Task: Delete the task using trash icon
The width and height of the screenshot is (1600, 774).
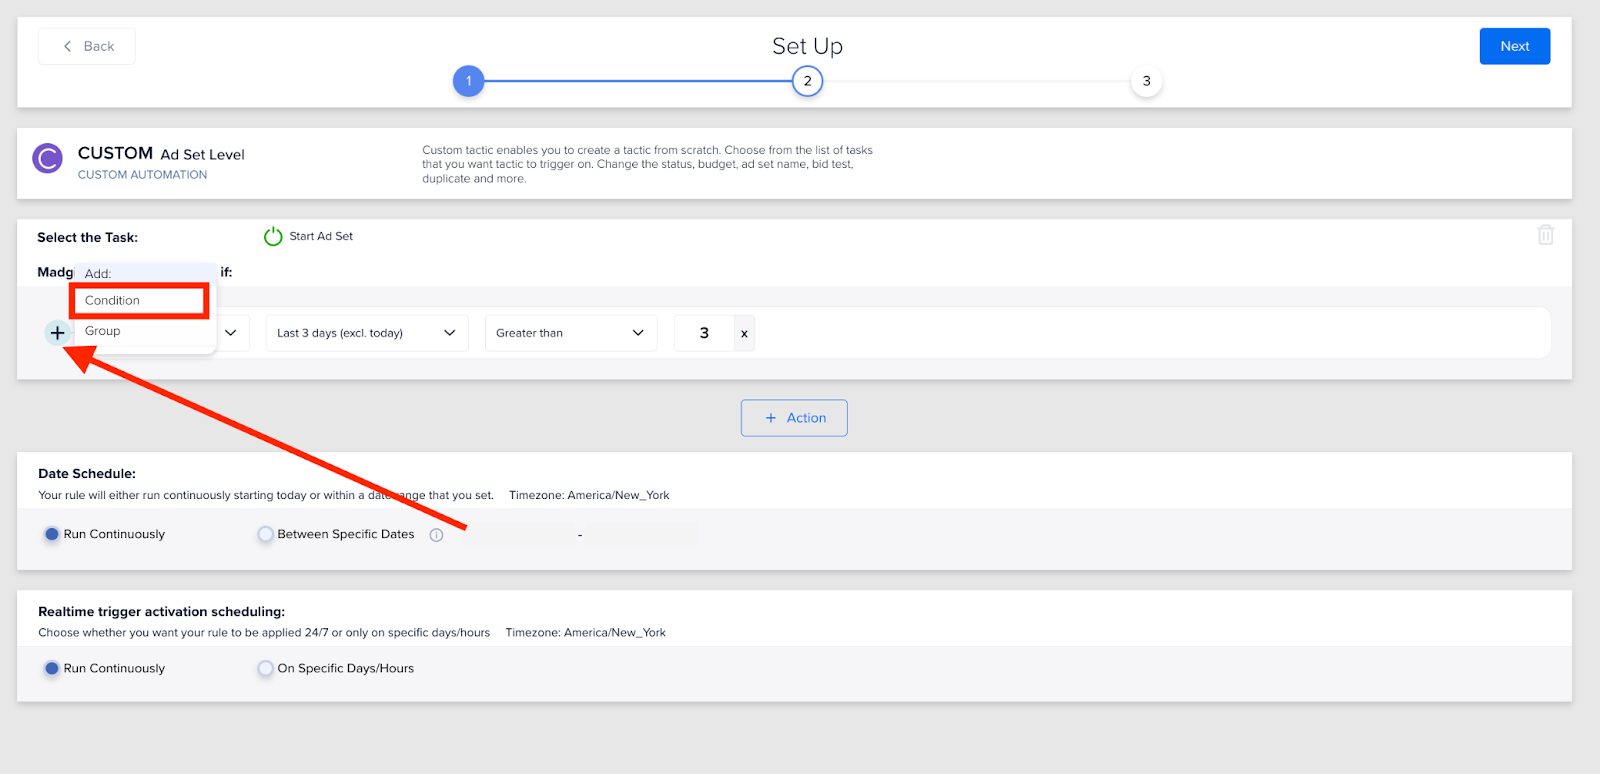Action: 1545,235
